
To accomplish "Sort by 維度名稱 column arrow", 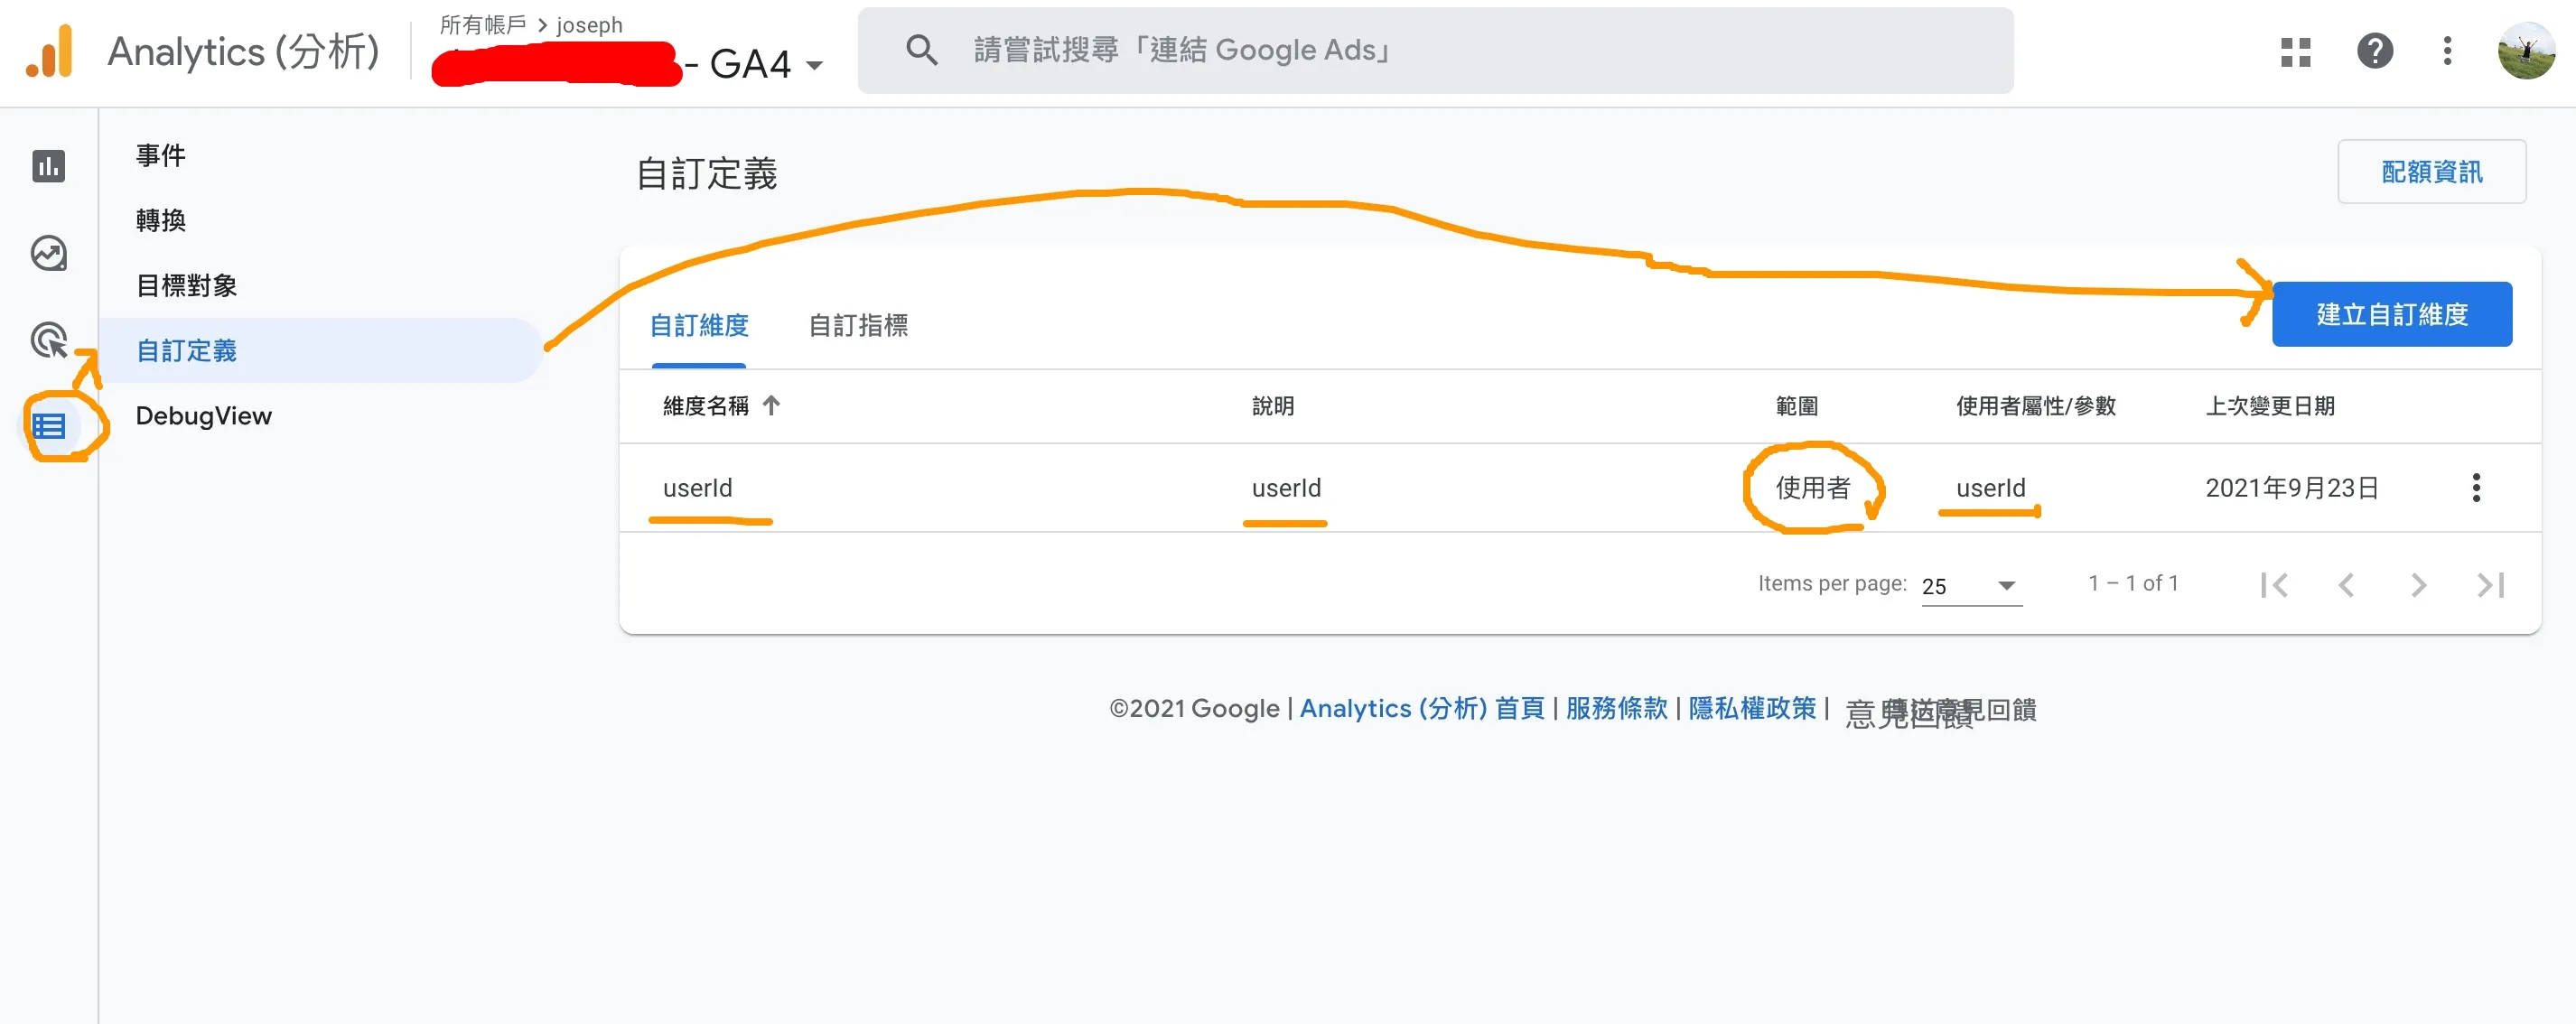I will tap(771, 406).
